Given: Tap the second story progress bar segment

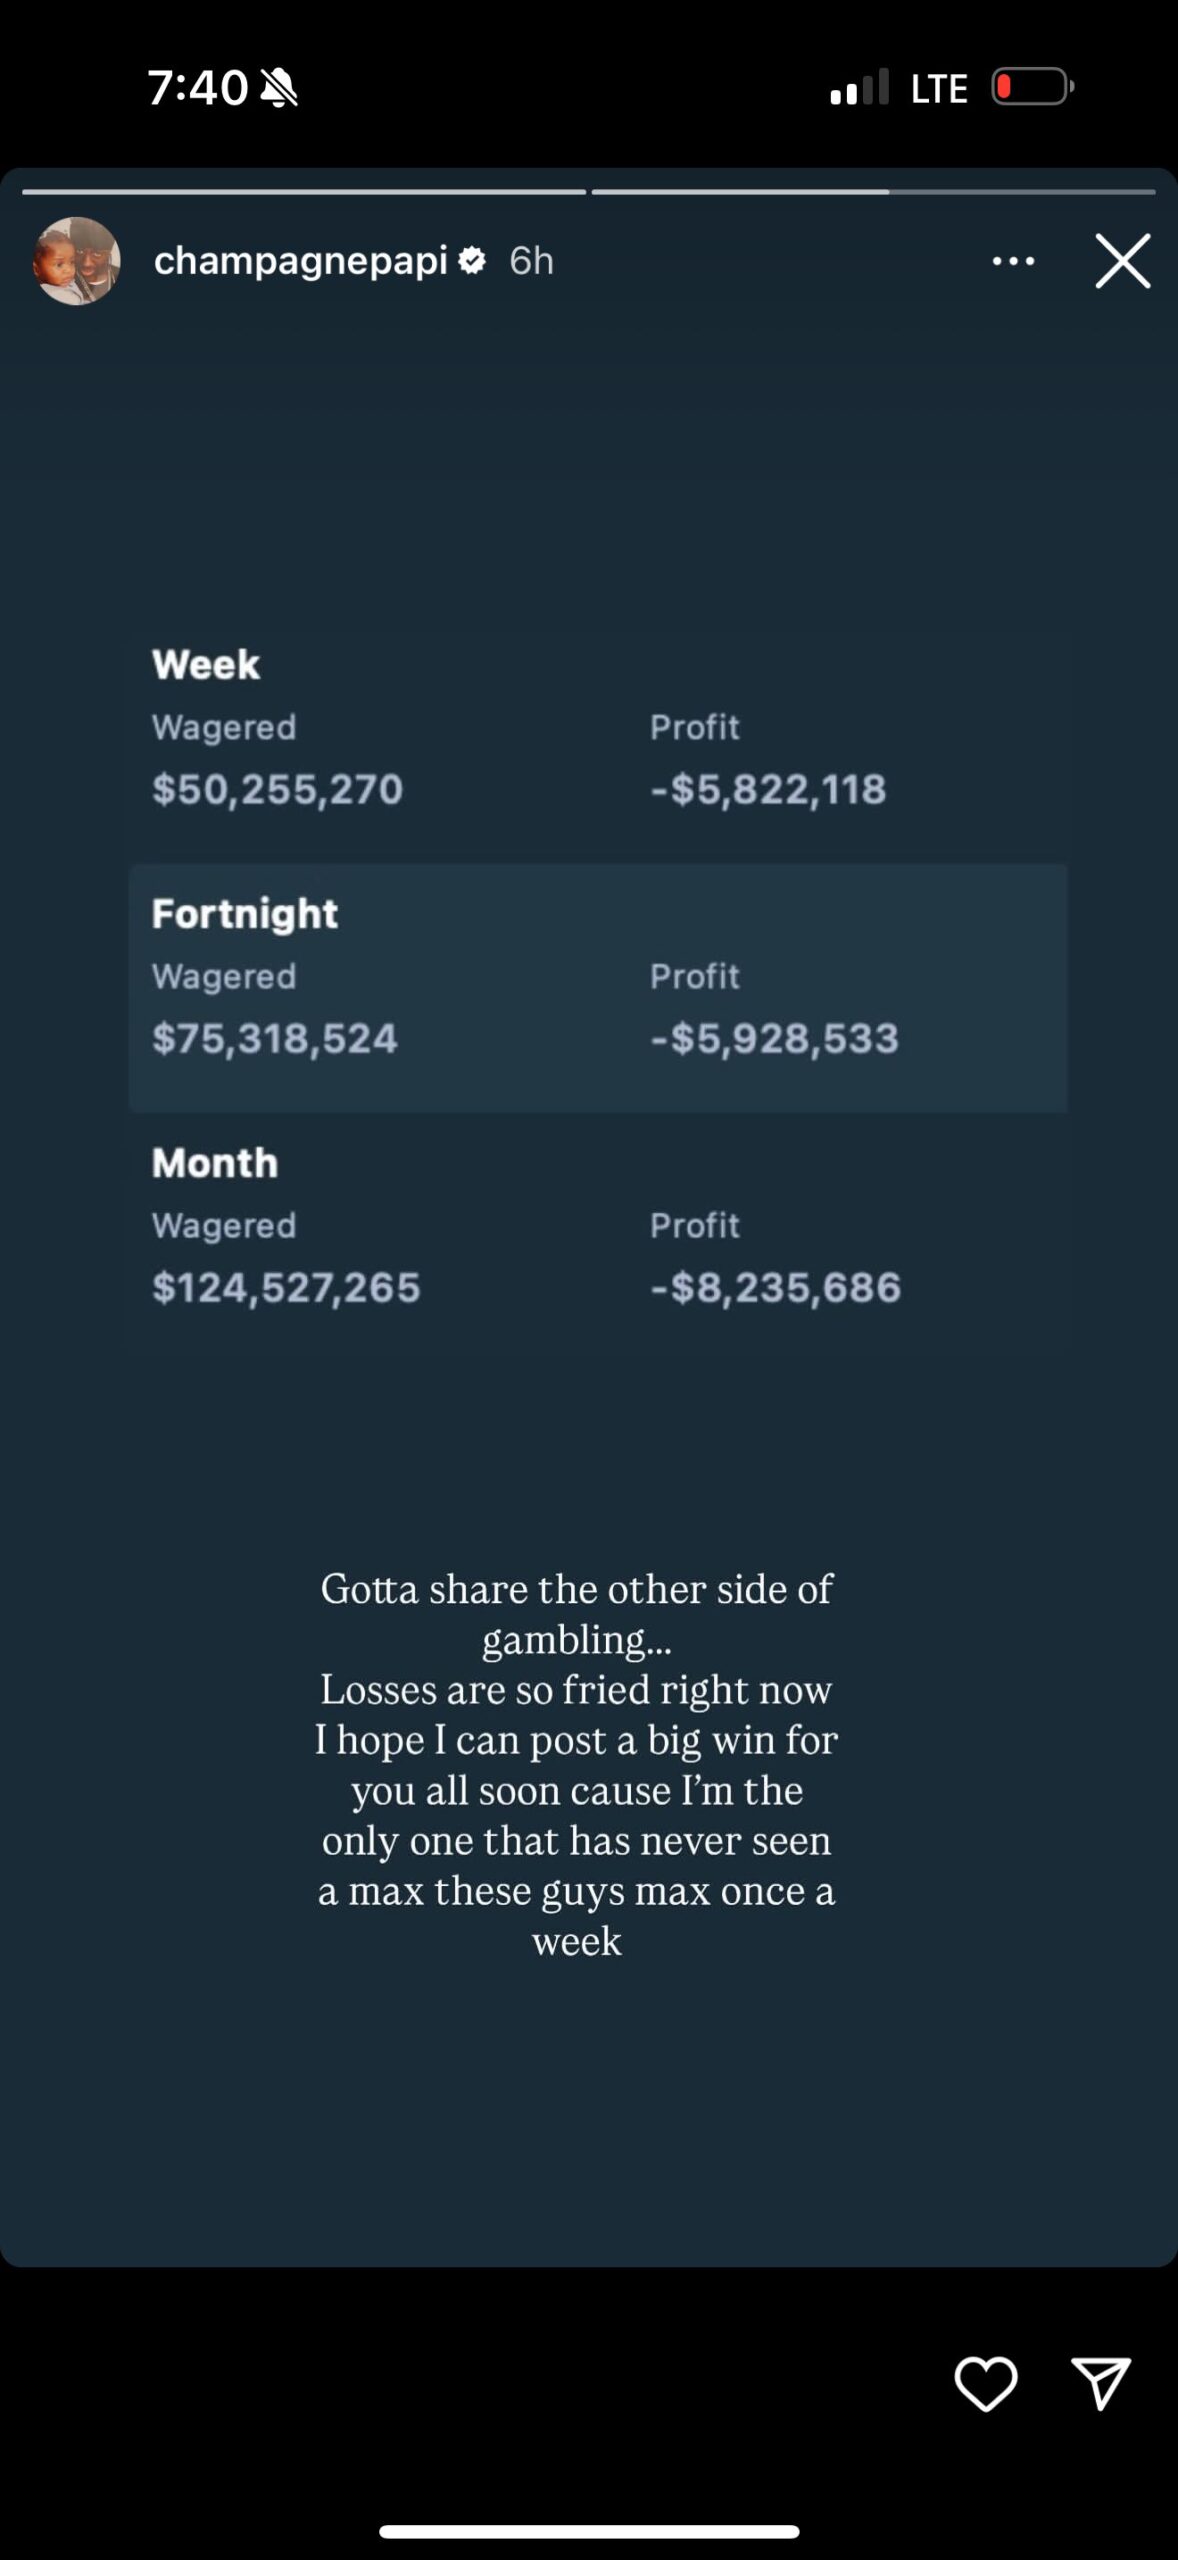Looking at the screenshot, I should tap(873, 191).
